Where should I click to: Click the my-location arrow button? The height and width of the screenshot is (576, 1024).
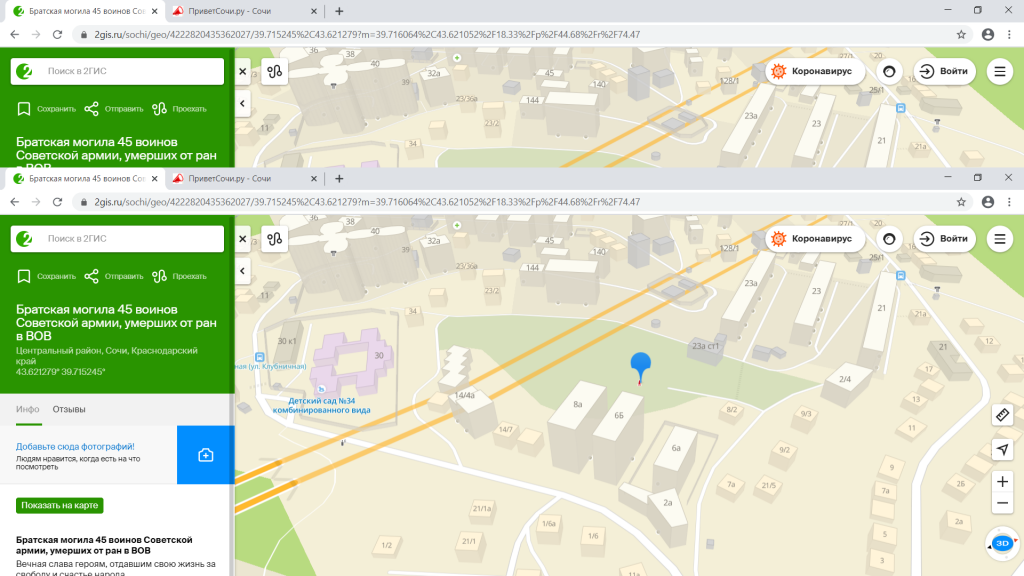(1002, 449)
